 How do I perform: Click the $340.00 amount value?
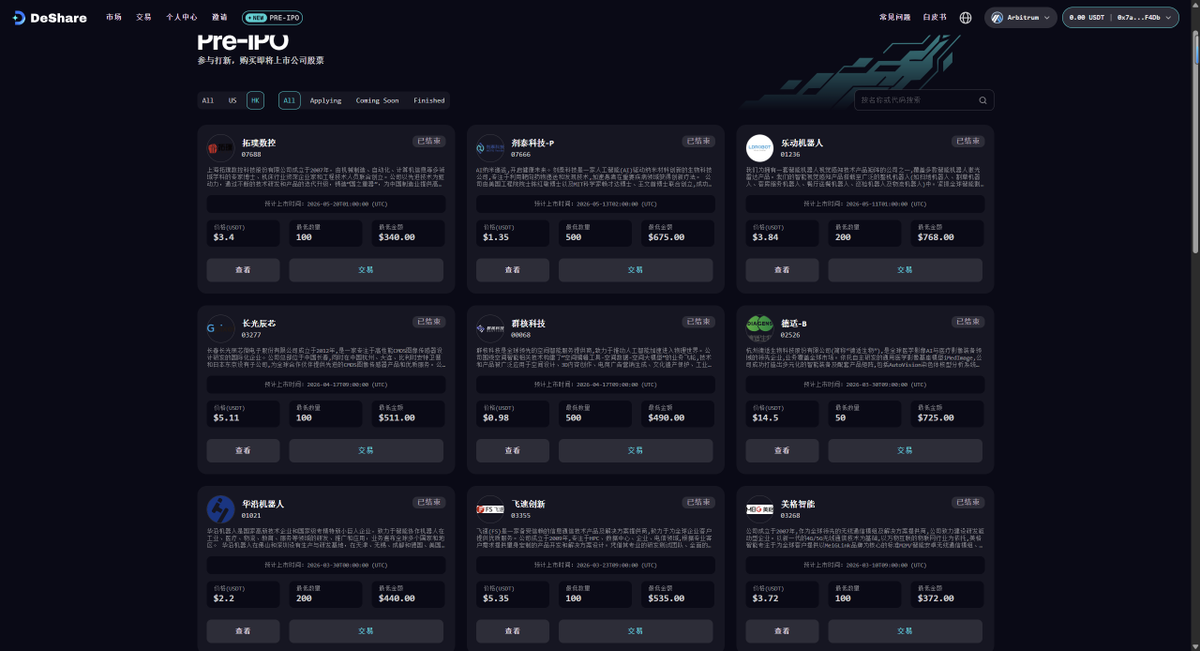397,237
